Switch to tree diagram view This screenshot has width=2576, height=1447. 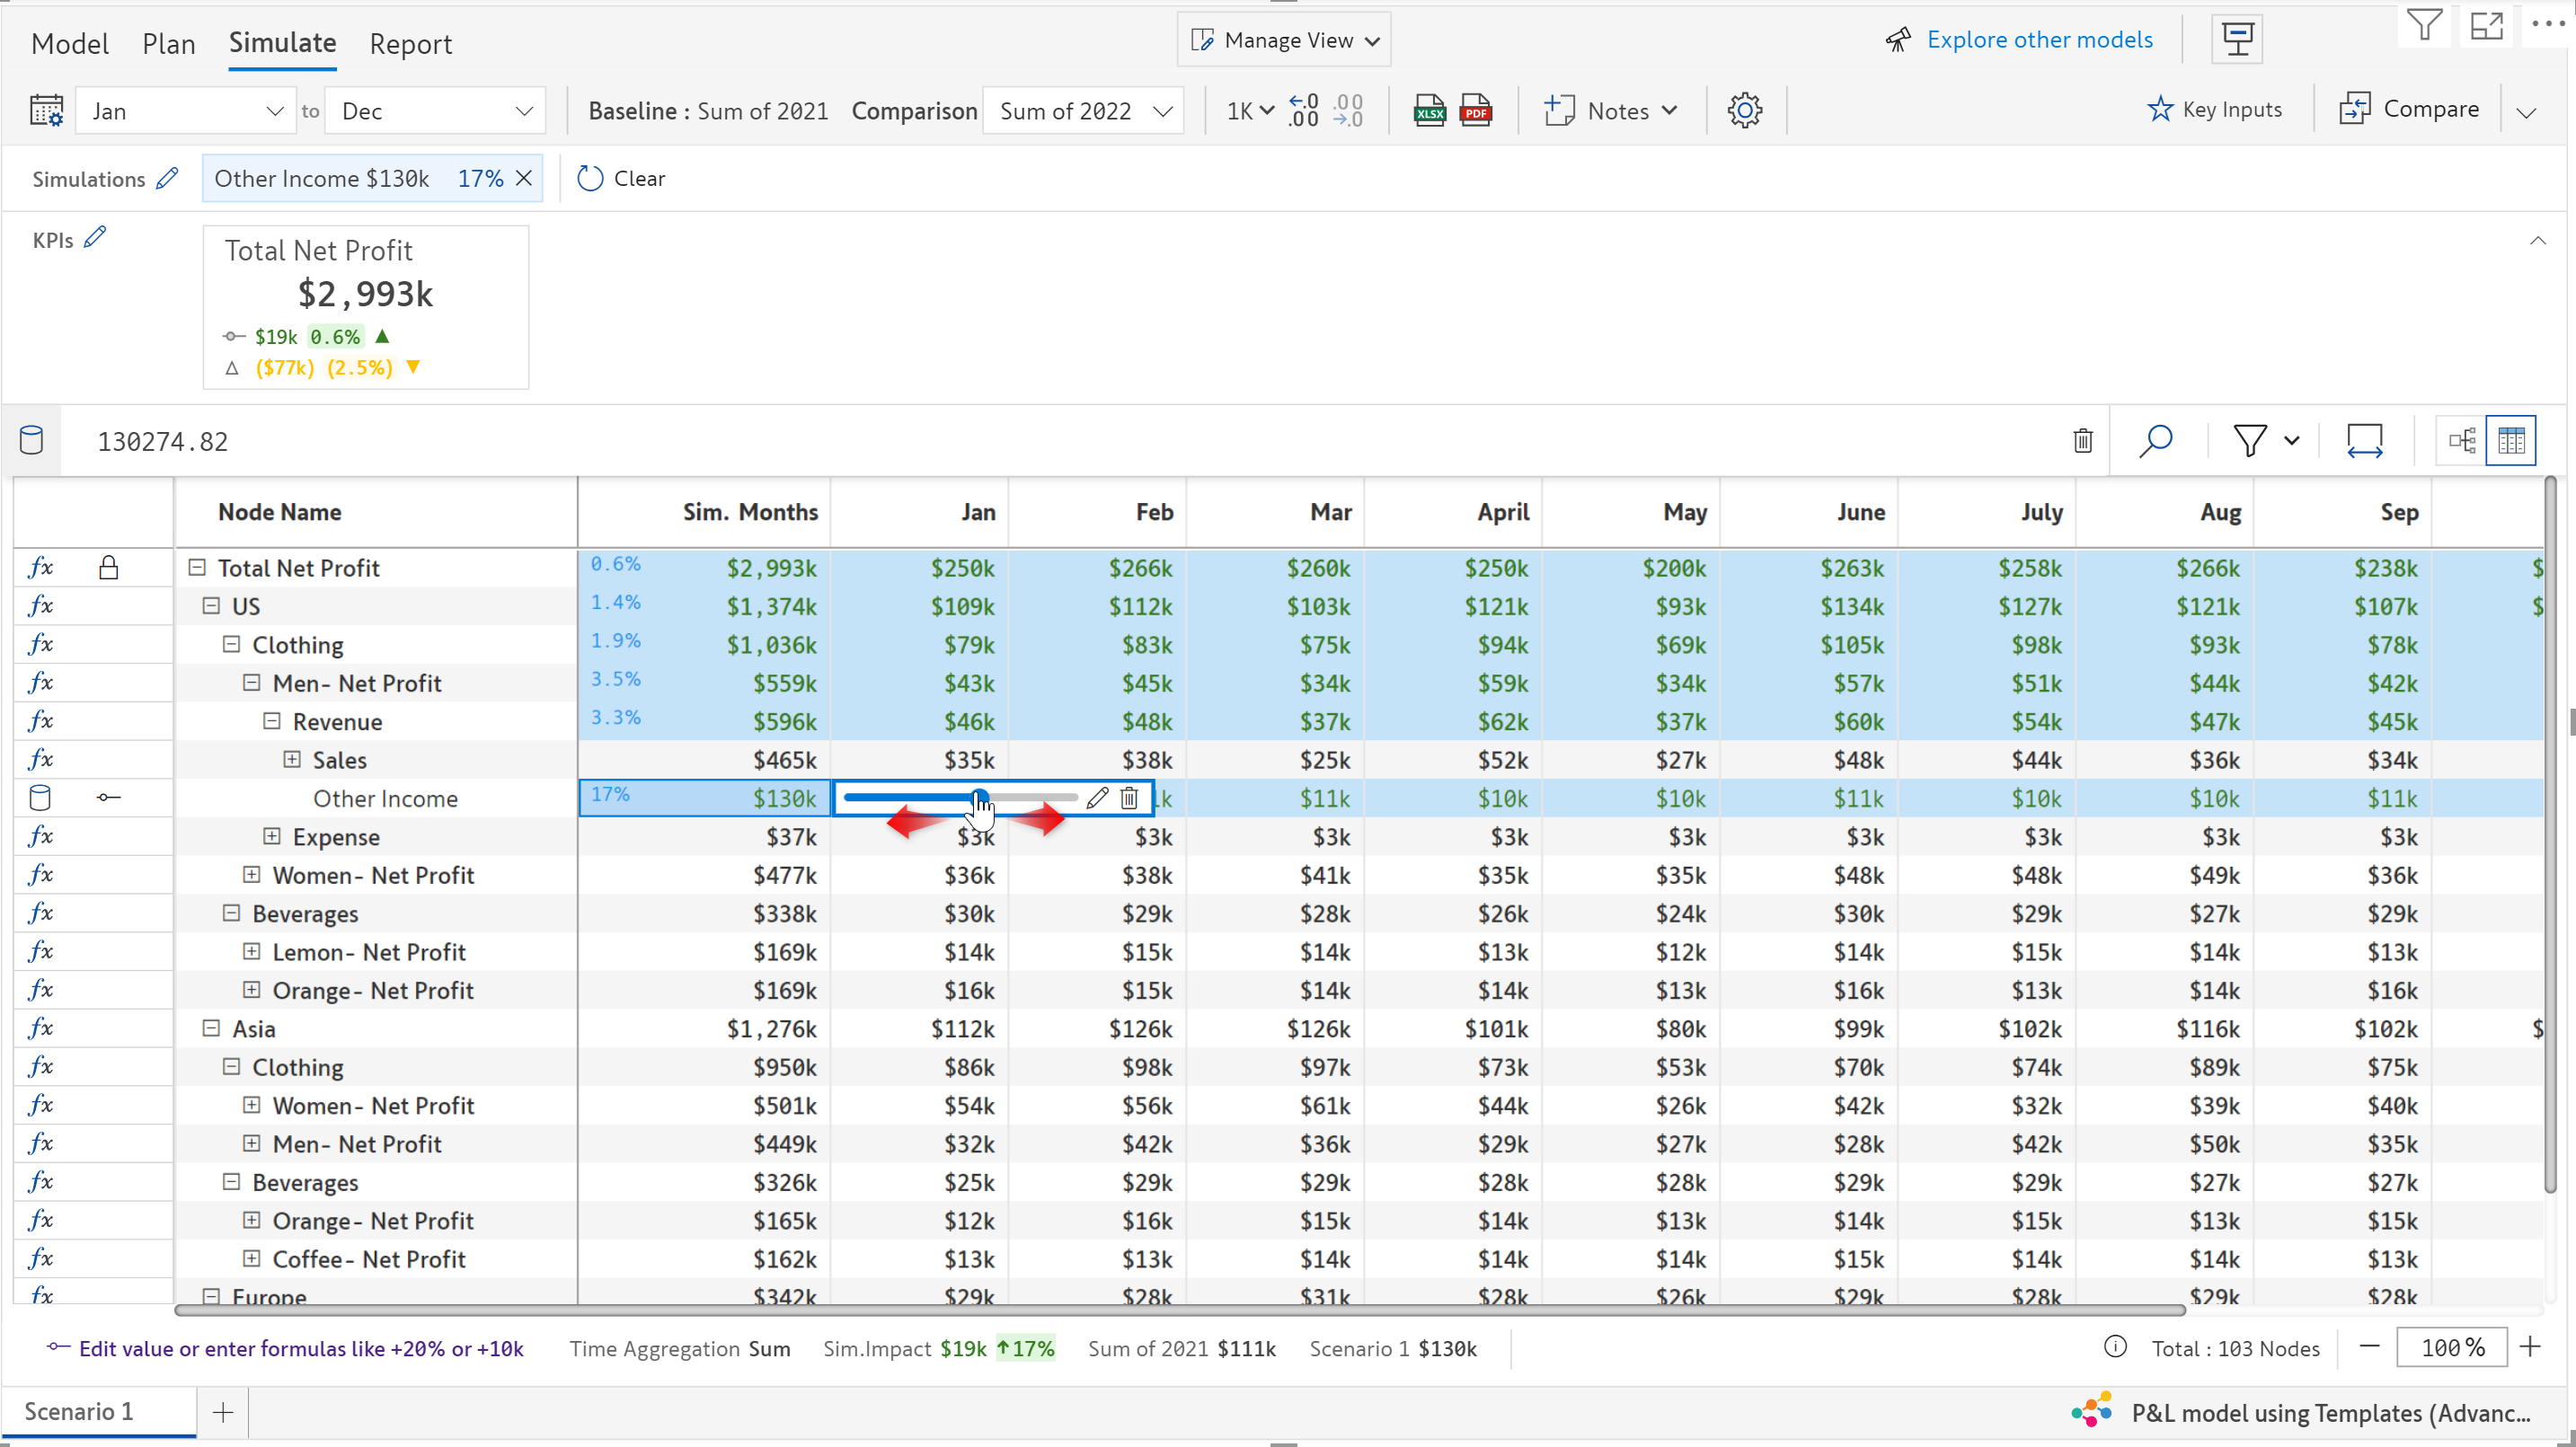pyautogui.click(x=2462, y=440)
